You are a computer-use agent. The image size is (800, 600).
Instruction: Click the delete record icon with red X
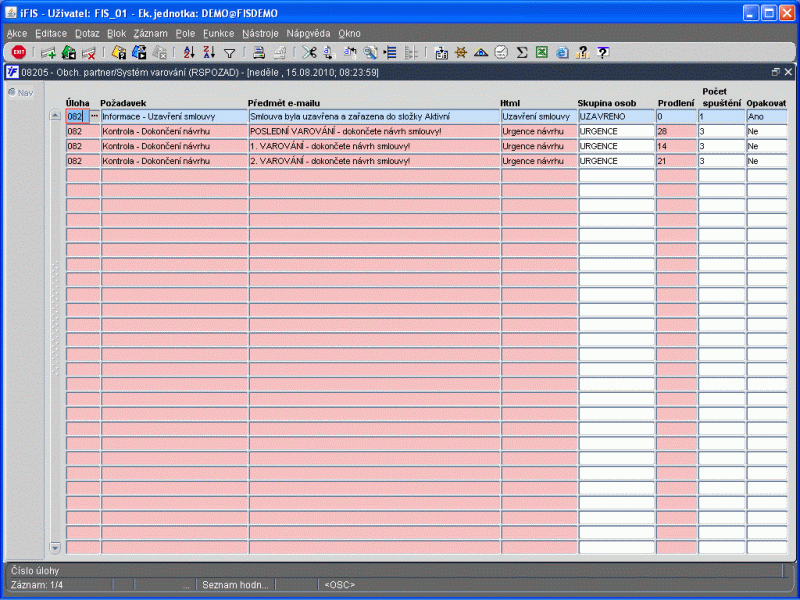[89, 52]
